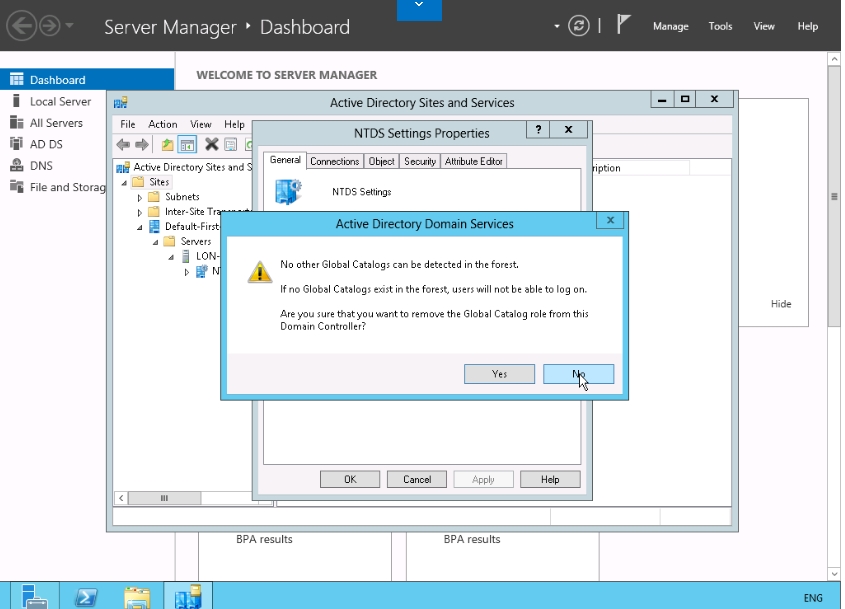Collapse the Servers tree node
The width and height of the screenshot is (845, 609).
click(x=155, y=242)
